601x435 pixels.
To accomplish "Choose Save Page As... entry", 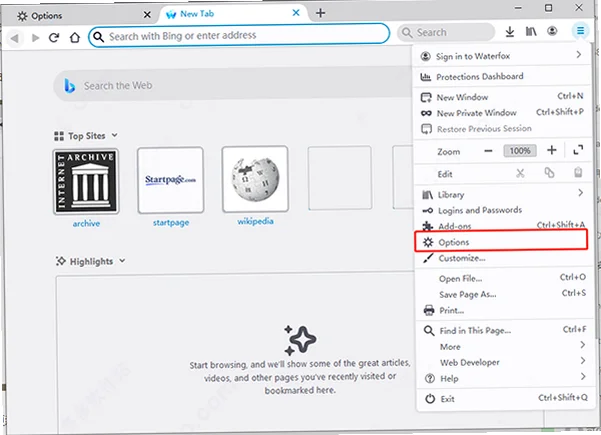I will pos(502,294).
